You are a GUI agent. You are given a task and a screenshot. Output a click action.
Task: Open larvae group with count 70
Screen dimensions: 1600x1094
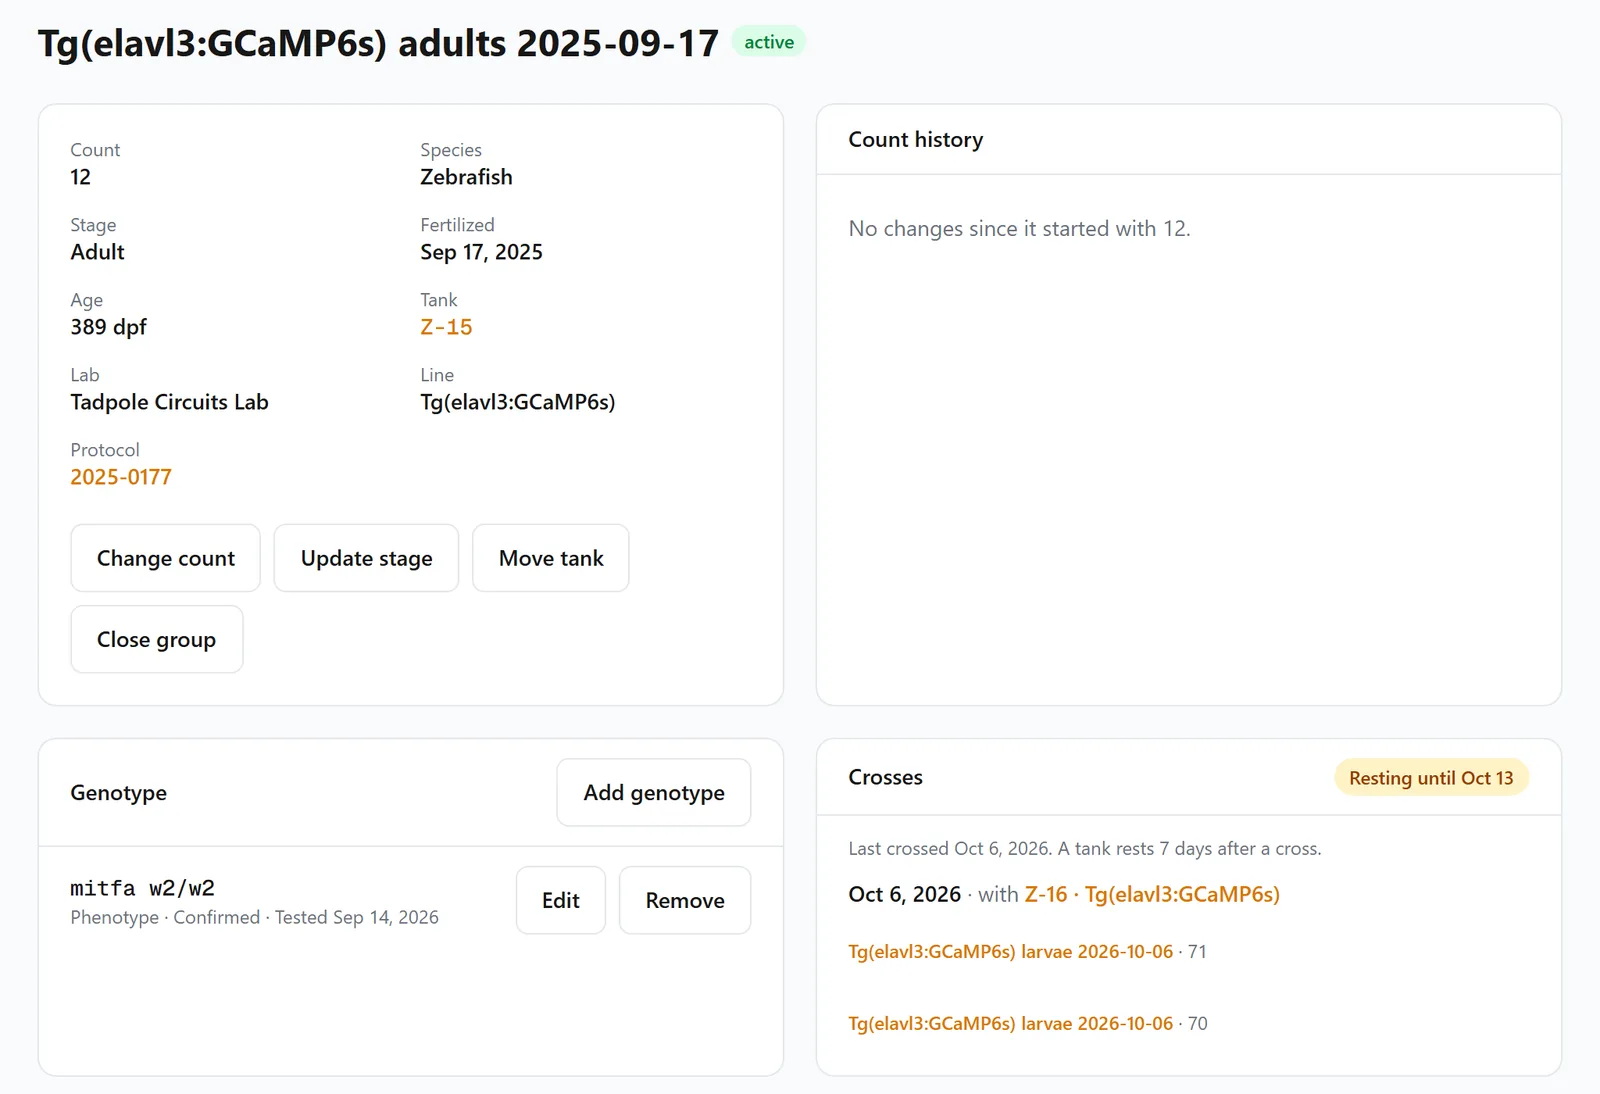point(1010,1024)
